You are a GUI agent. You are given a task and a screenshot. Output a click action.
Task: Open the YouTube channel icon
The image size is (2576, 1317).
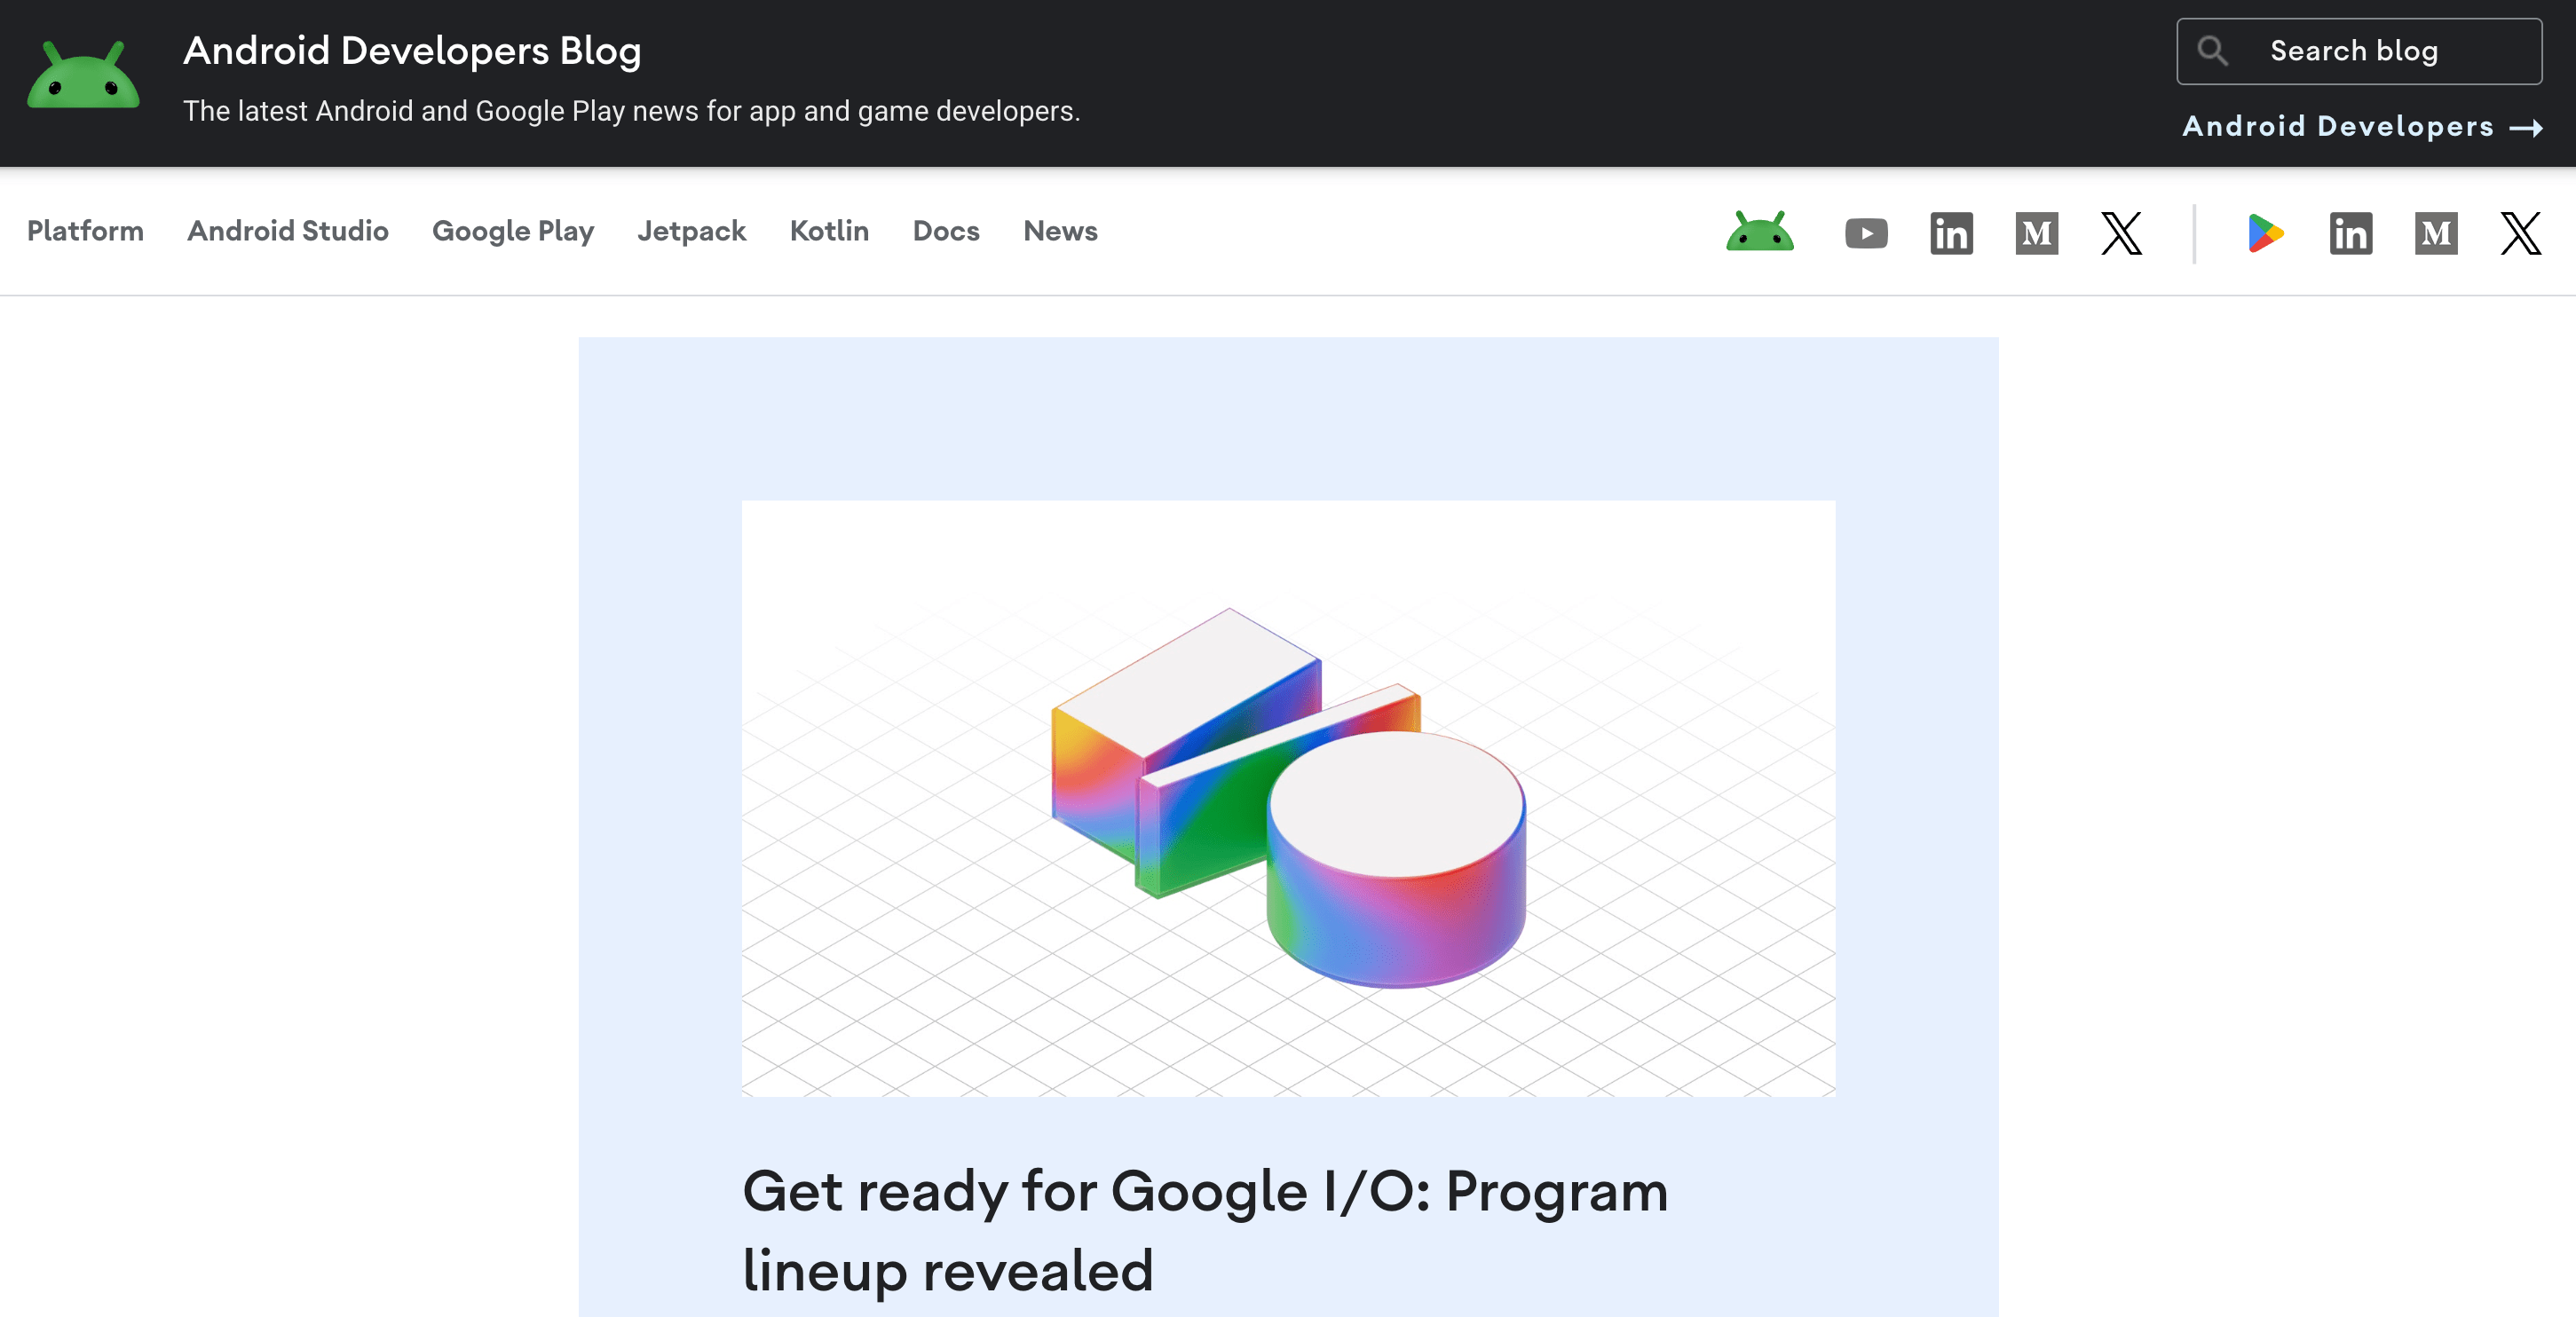click(1866, 233)
